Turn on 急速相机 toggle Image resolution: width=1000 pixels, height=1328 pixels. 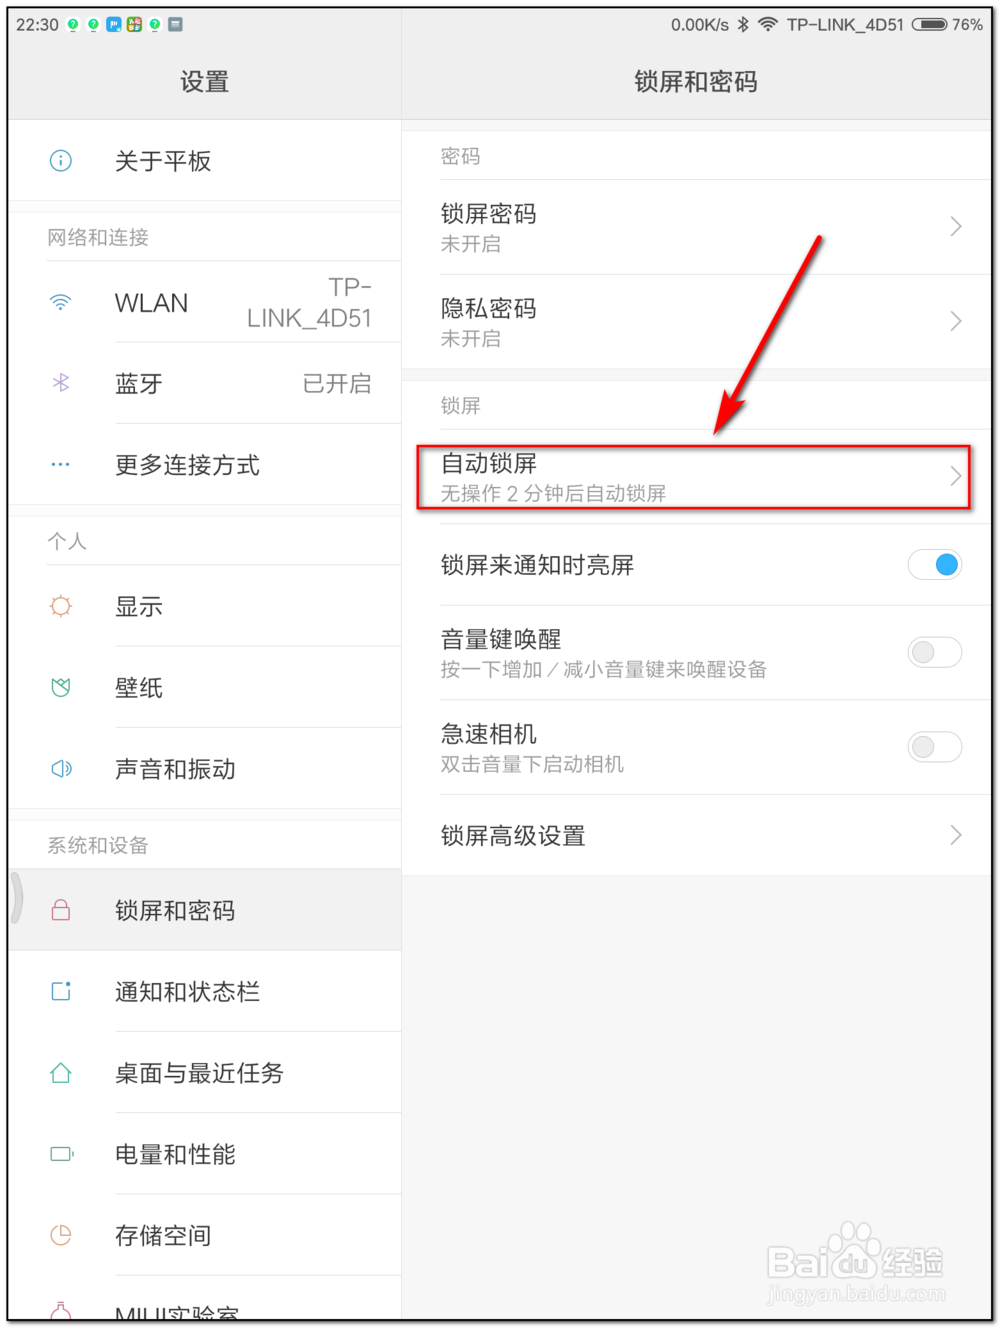(x=934, y=747)
